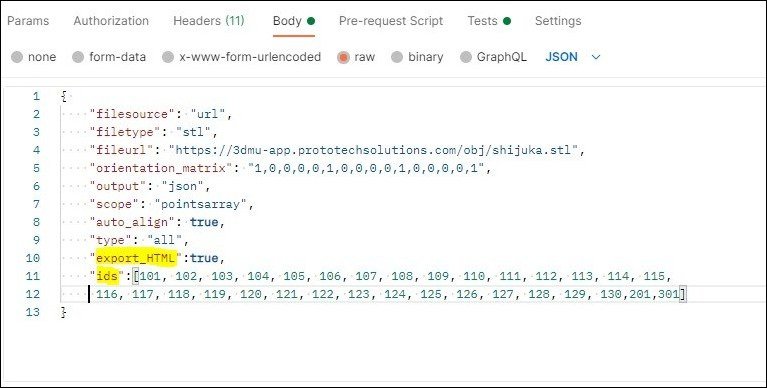Click line number 5 in gutter
Screen dimensions: 767x388
pyautogui.click(x=37, y=168)
